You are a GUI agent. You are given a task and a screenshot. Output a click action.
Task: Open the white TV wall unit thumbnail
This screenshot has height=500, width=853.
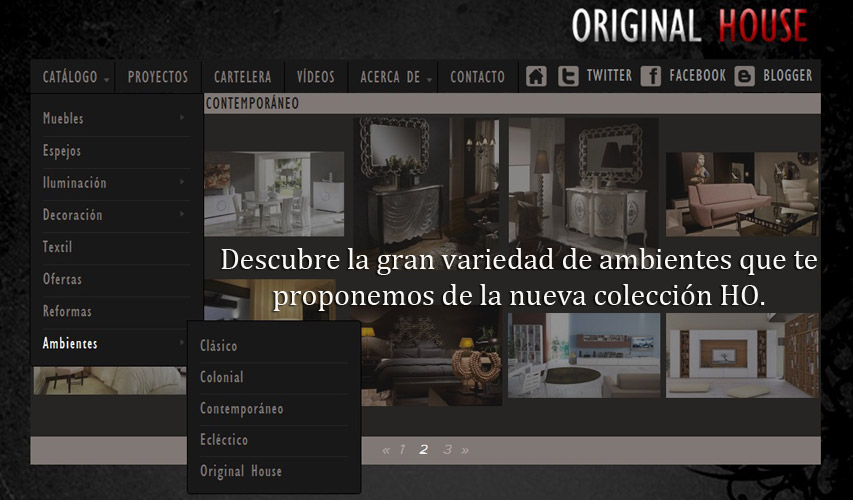pos(743,355)
